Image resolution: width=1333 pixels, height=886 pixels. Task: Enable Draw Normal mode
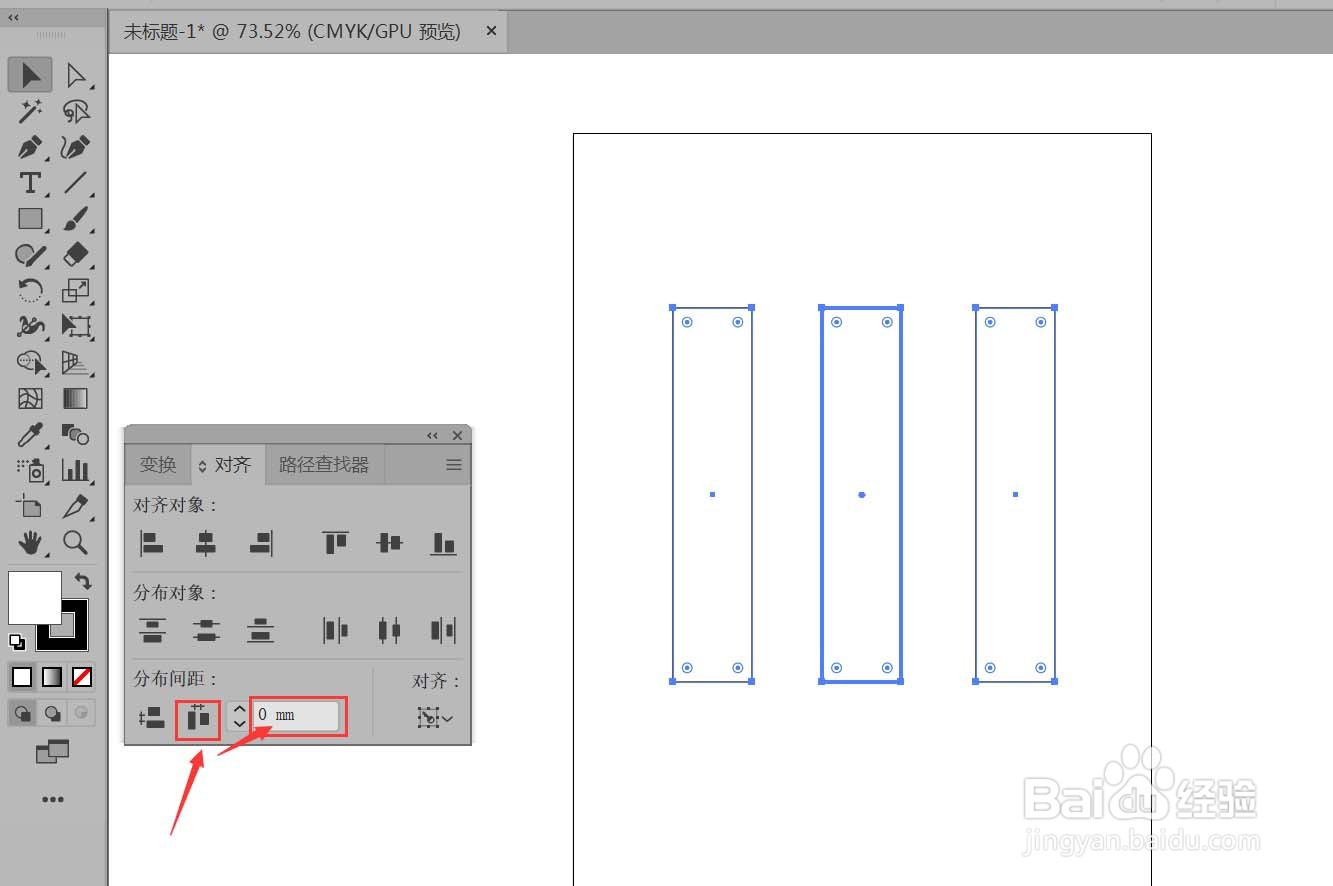pyautogui.click(x=22, y=713)
